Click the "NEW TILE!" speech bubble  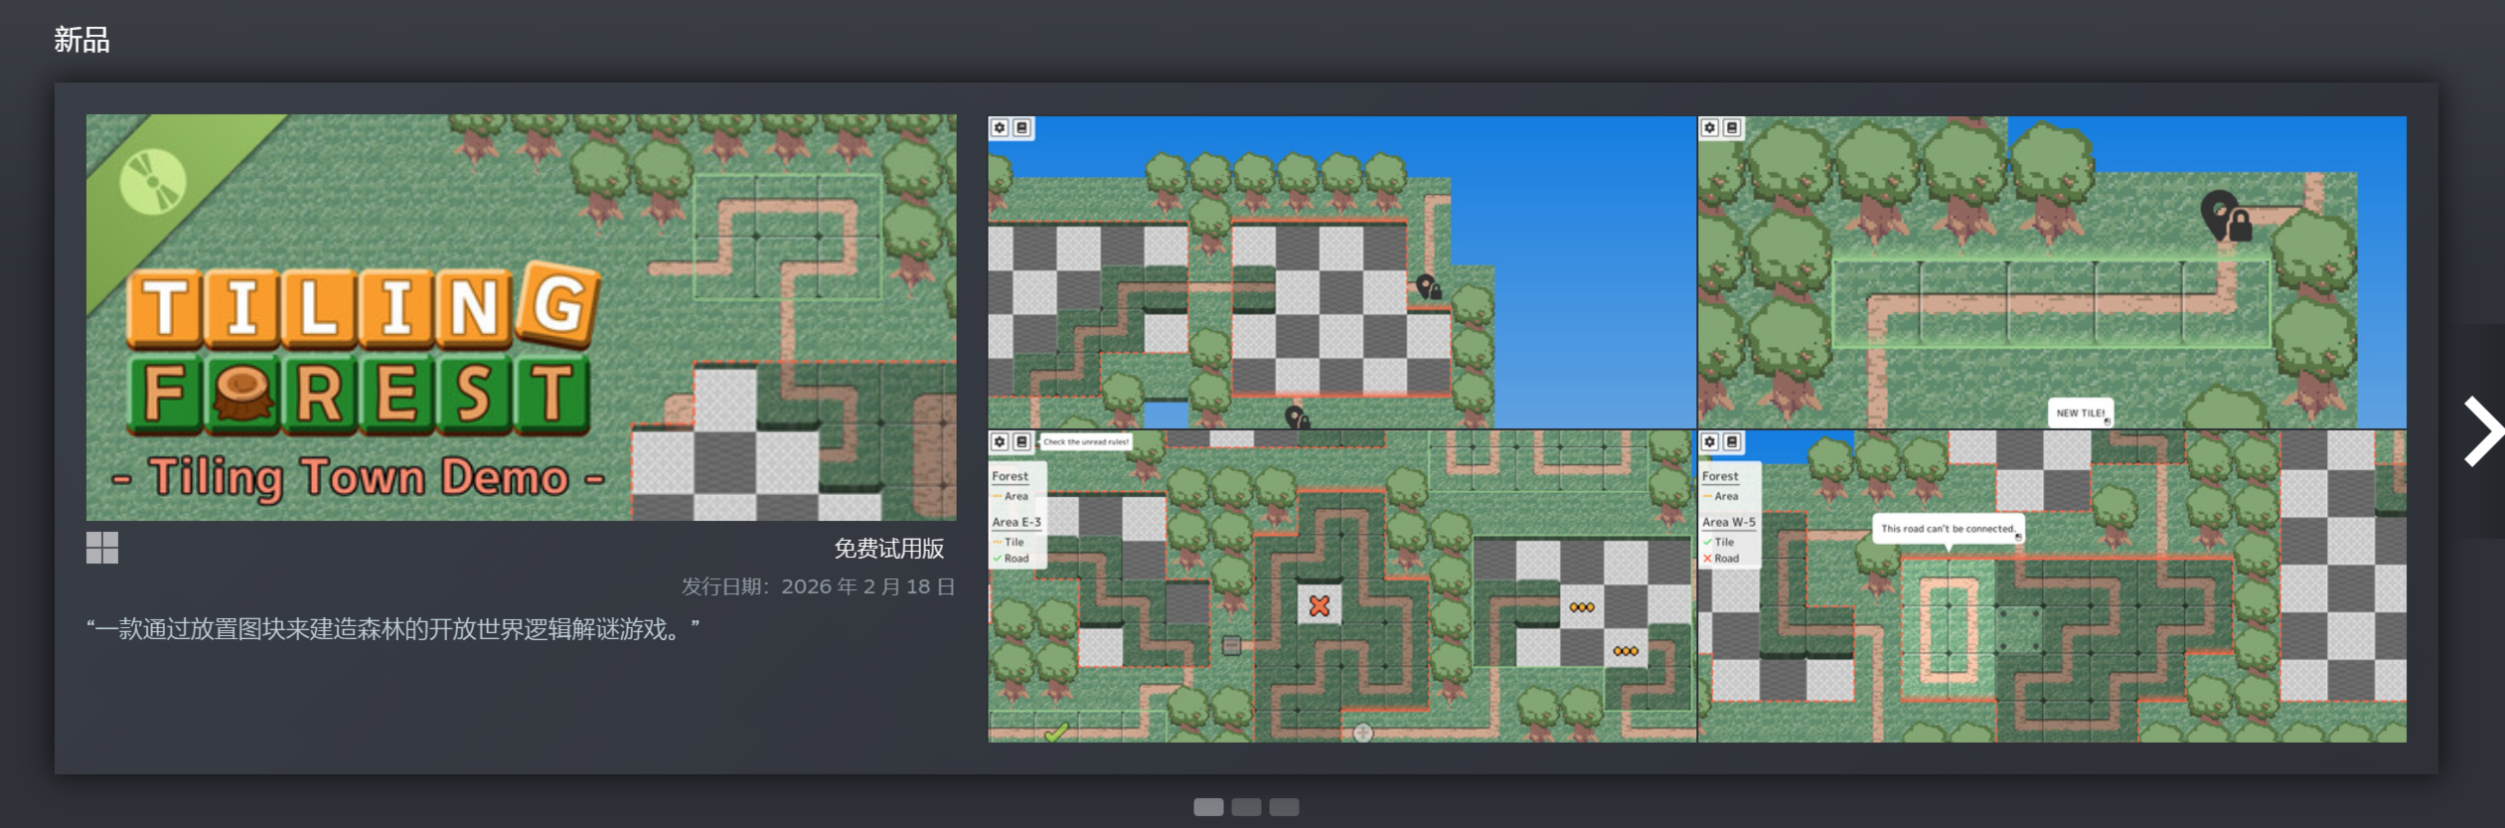[x=2080, y=412]
